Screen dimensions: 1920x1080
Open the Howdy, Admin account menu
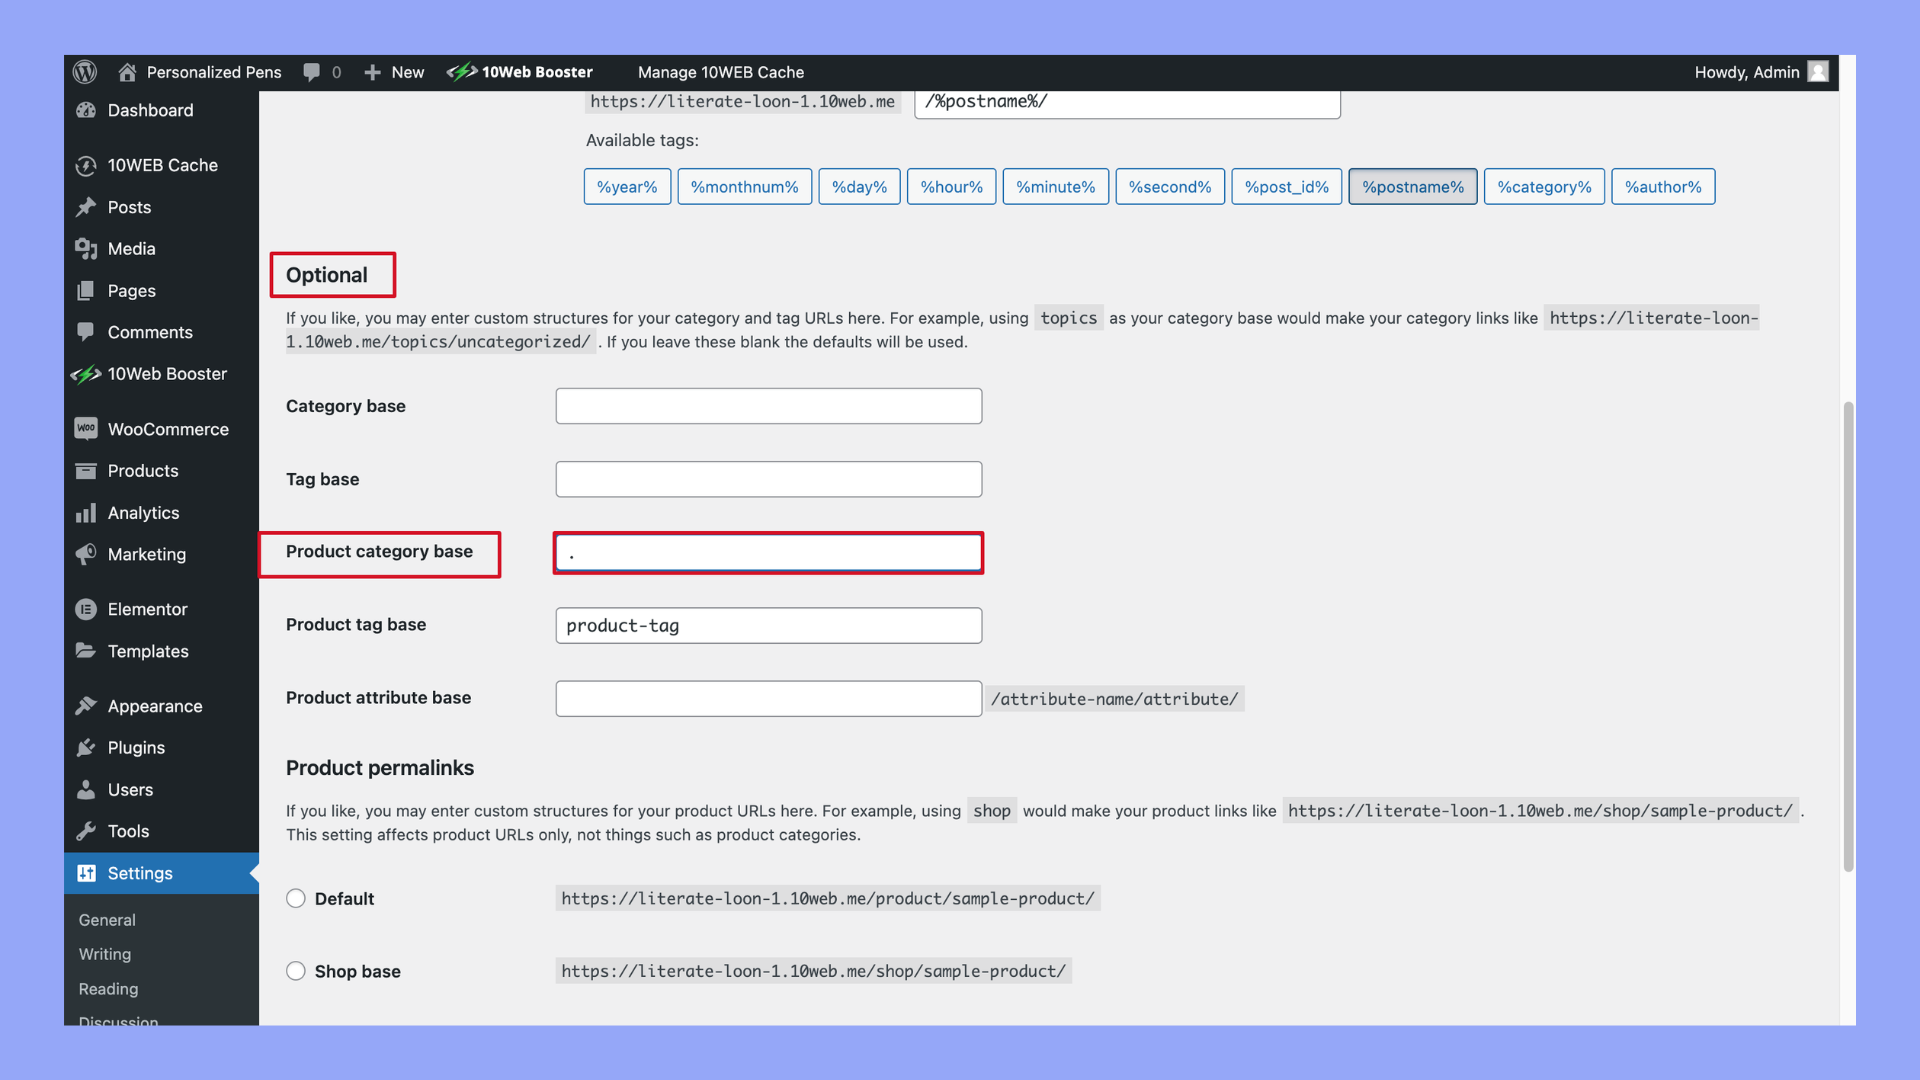pos(1762,72)
